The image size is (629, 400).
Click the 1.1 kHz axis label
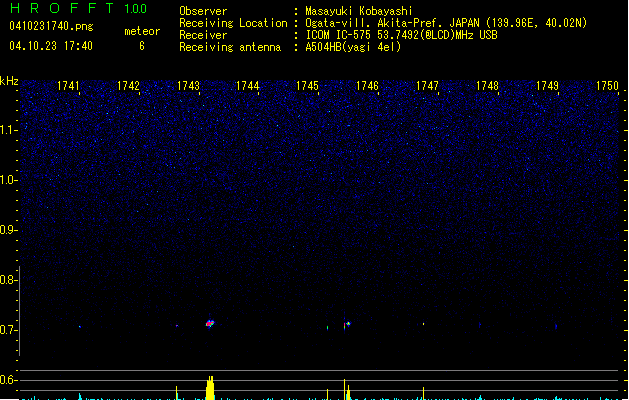coord(8,130)
